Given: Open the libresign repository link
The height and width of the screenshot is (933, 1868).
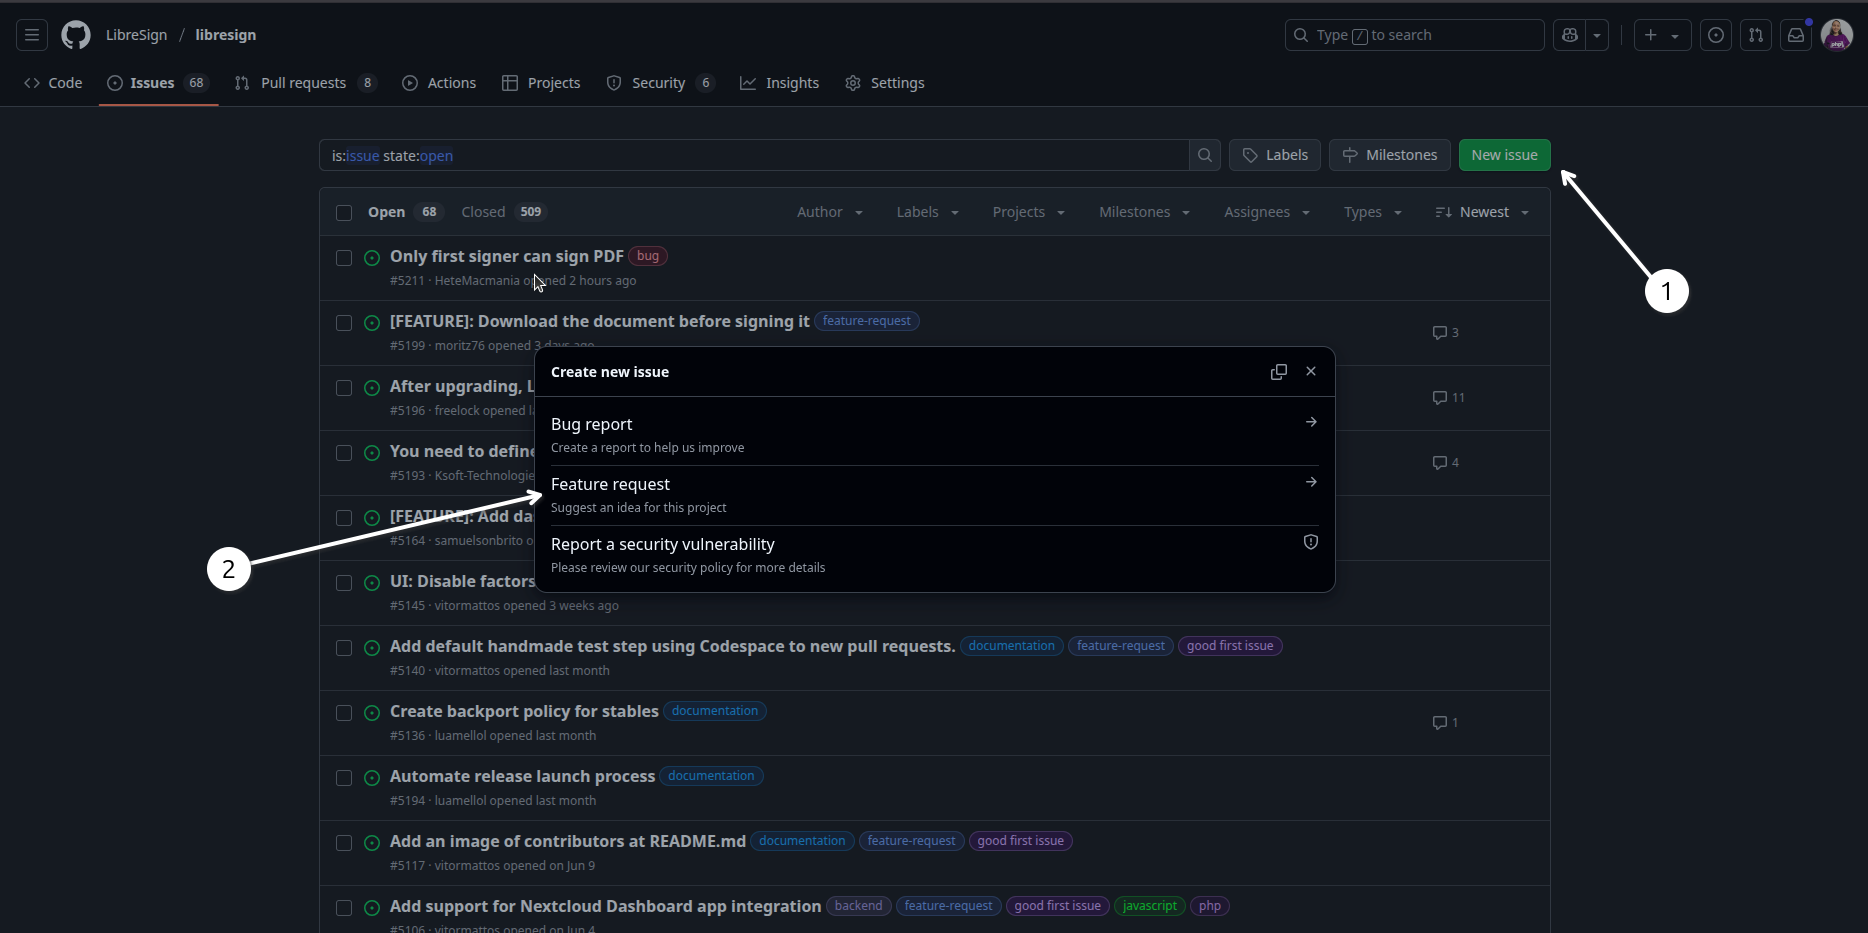Looking at the screenshot, I should 226,35.
